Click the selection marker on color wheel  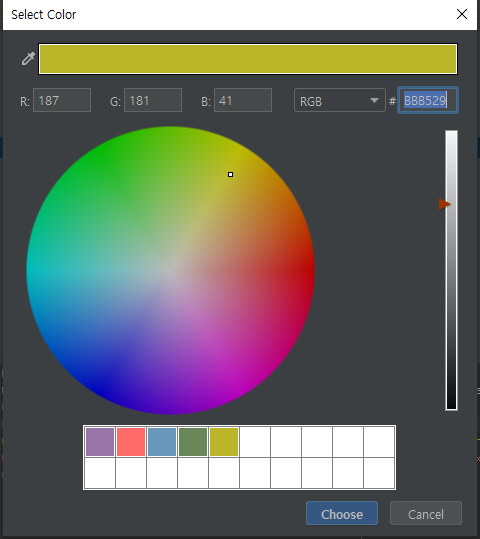coord(230,175)
